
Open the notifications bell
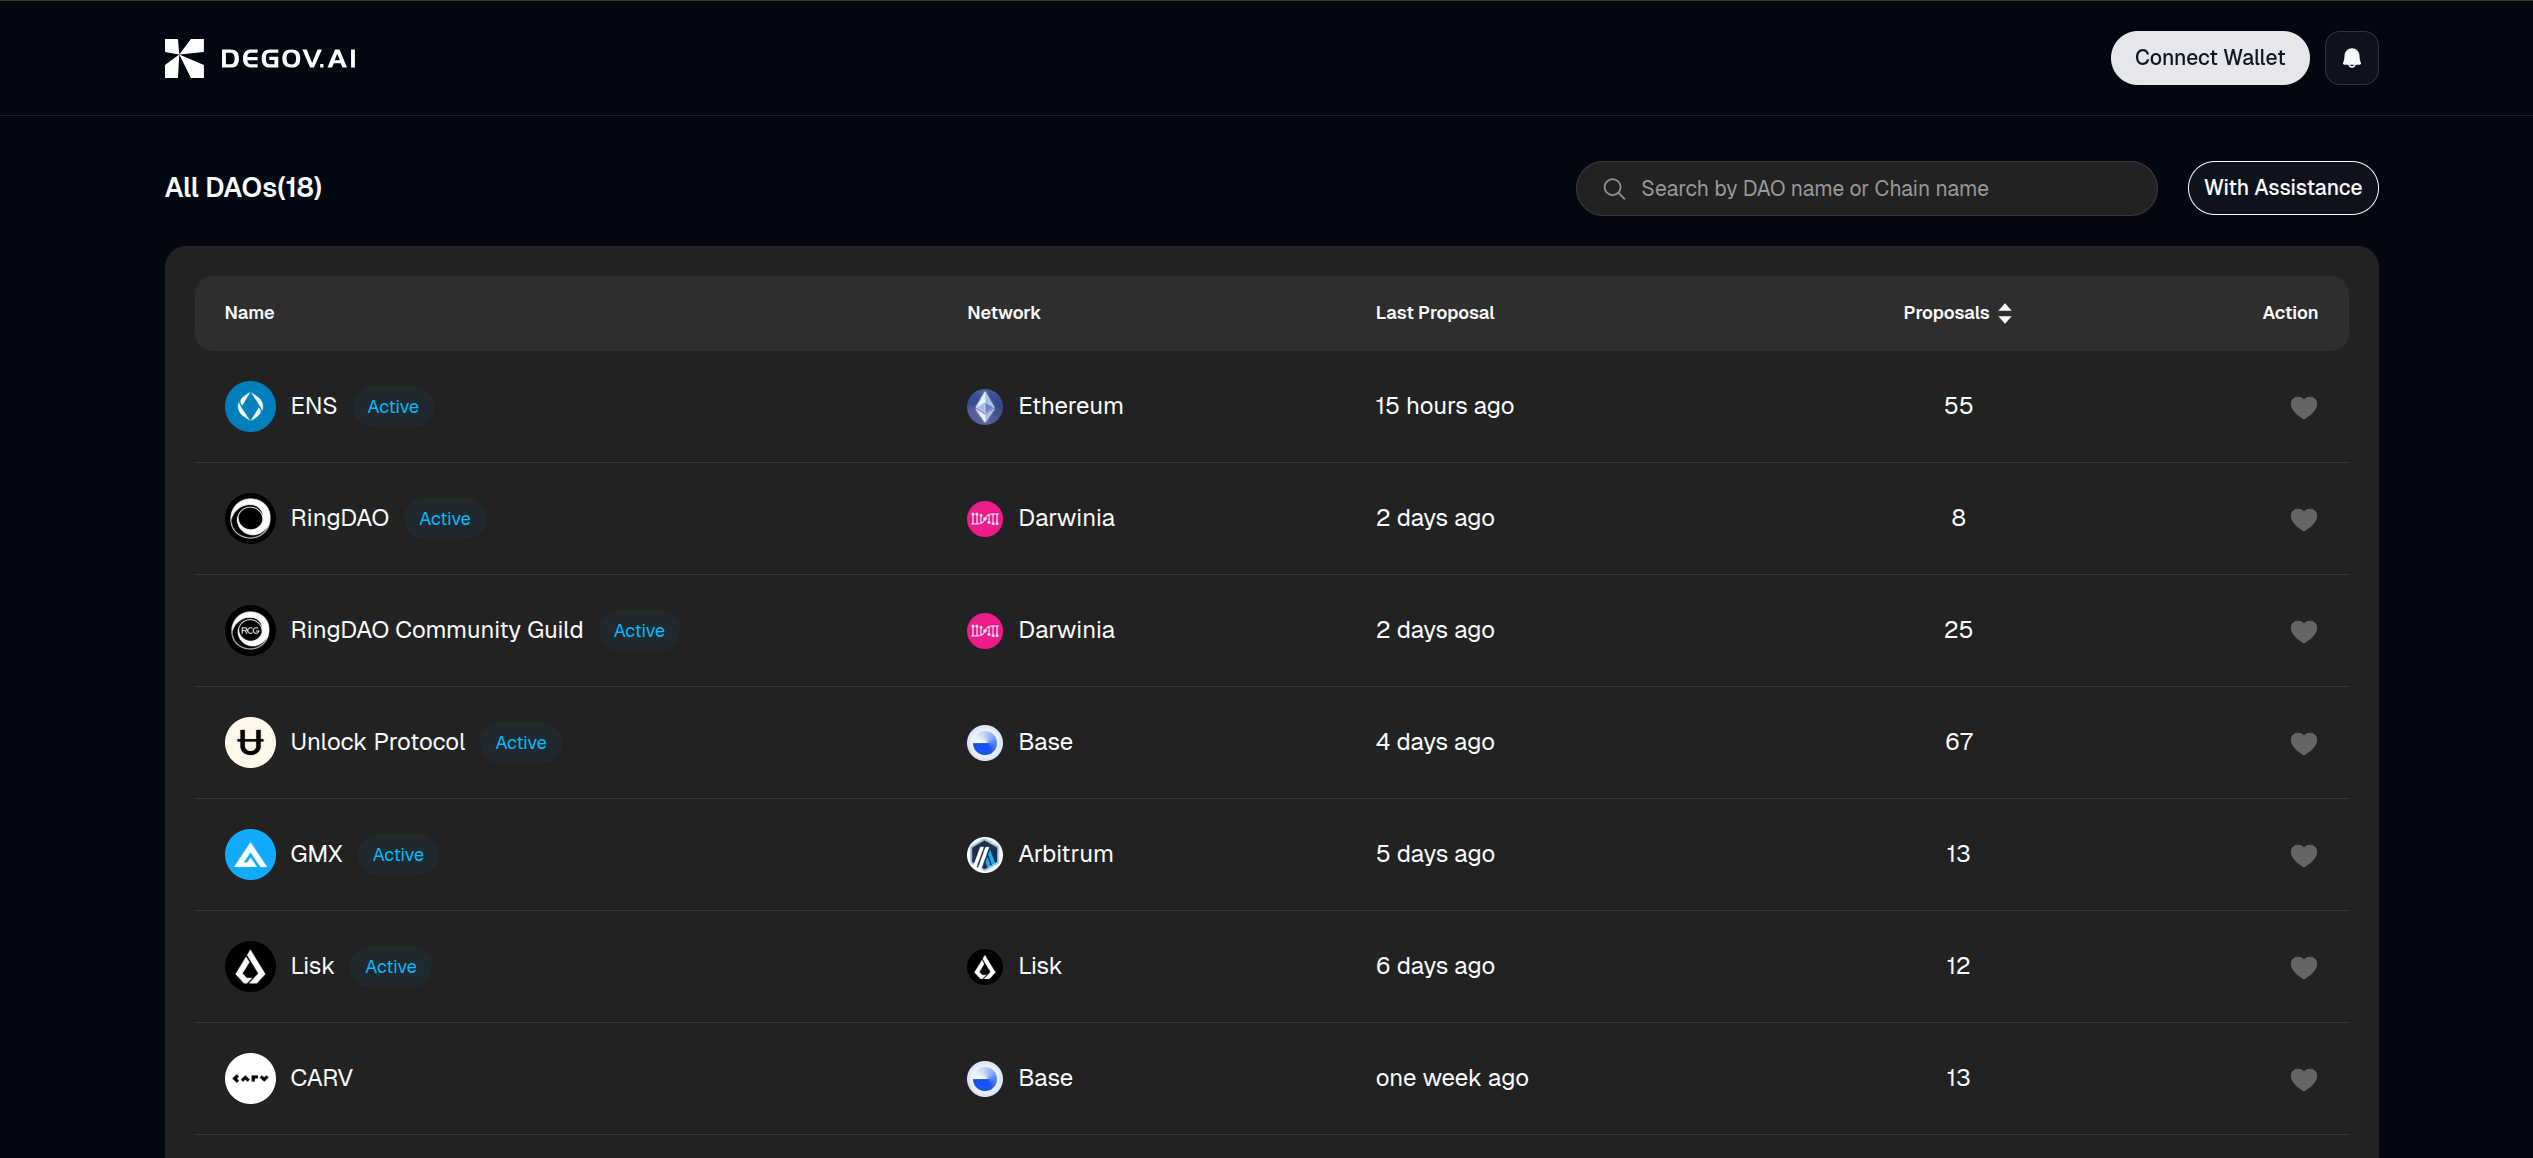(2351, 58)
